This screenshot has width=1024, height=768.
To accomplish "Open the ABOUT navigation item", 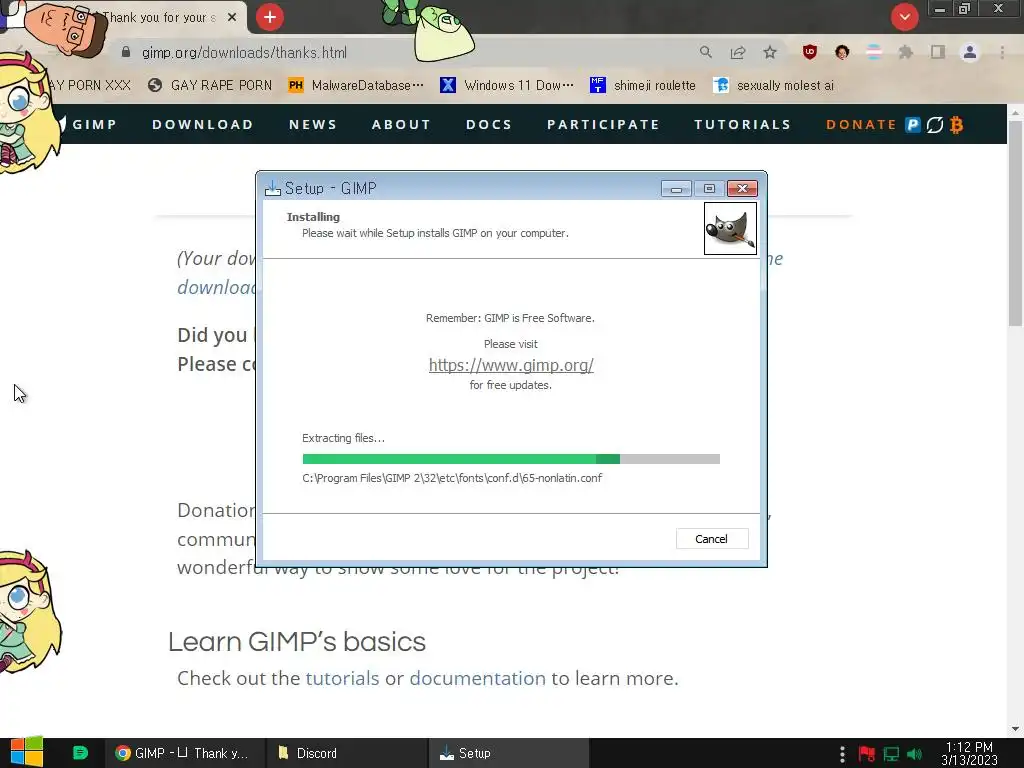I will click(x=401, y=124).
